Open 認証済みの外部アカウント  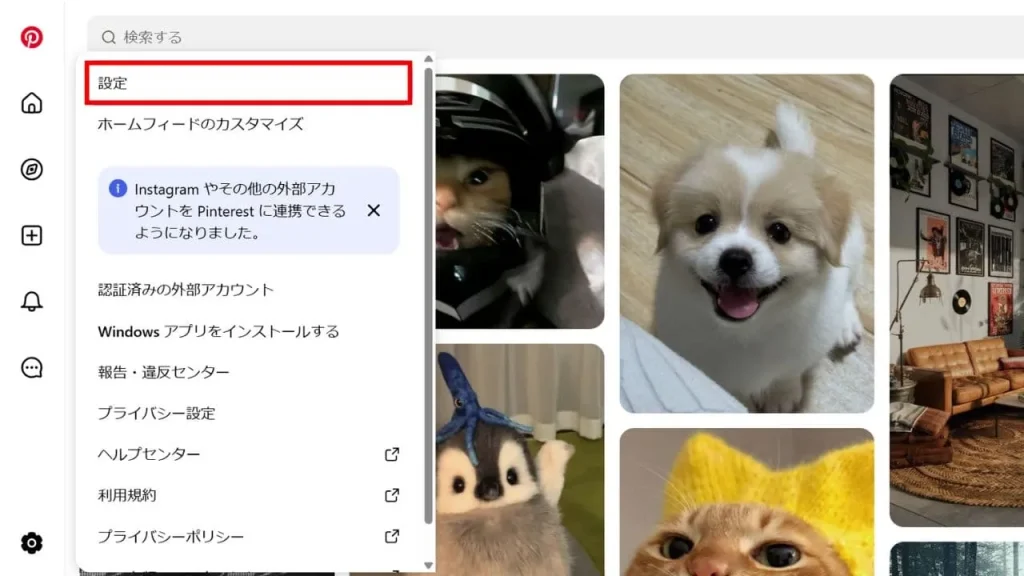point(185,289)
